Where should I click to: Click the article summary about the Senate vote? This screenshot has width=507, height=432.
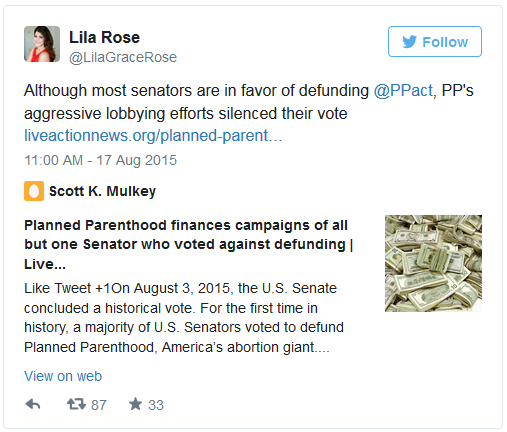click(x=184, y=318)
